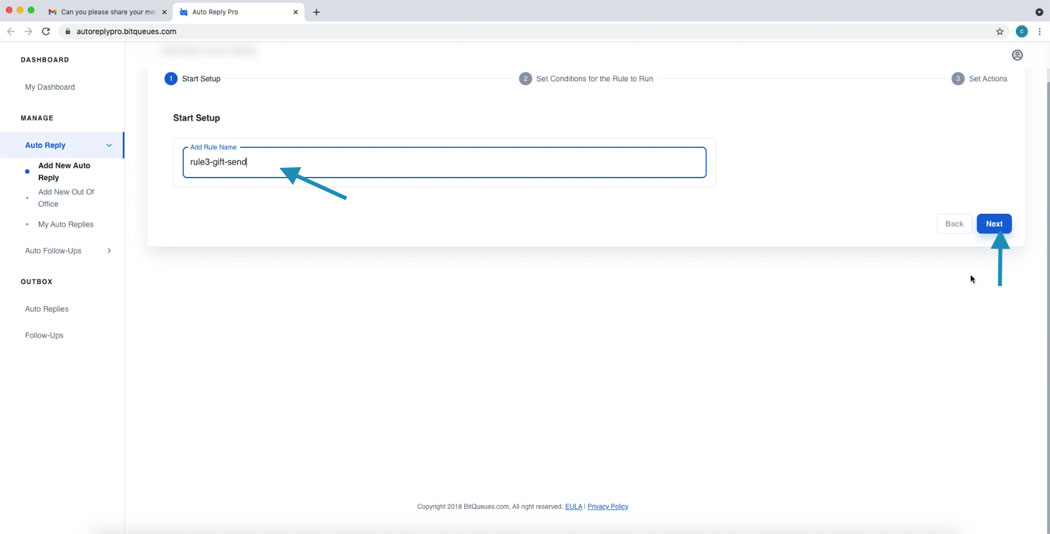The width and height of the screenshot is (1050, 534).
Task: Click the user account icon
Action: coord(1017,55)
